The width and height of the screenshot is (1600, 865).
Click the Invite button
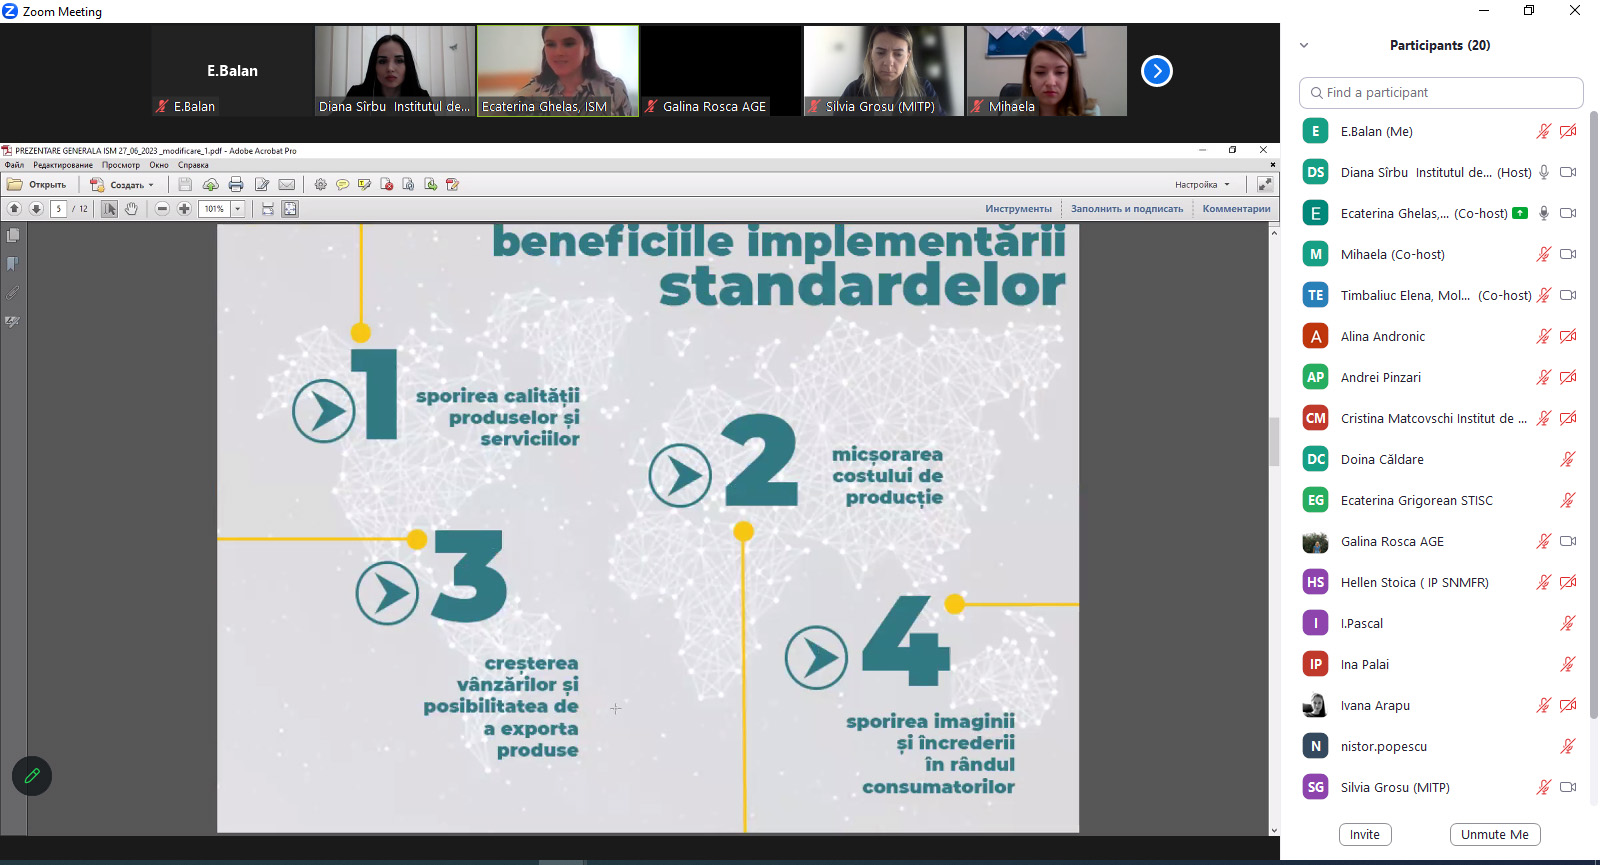1365,835
